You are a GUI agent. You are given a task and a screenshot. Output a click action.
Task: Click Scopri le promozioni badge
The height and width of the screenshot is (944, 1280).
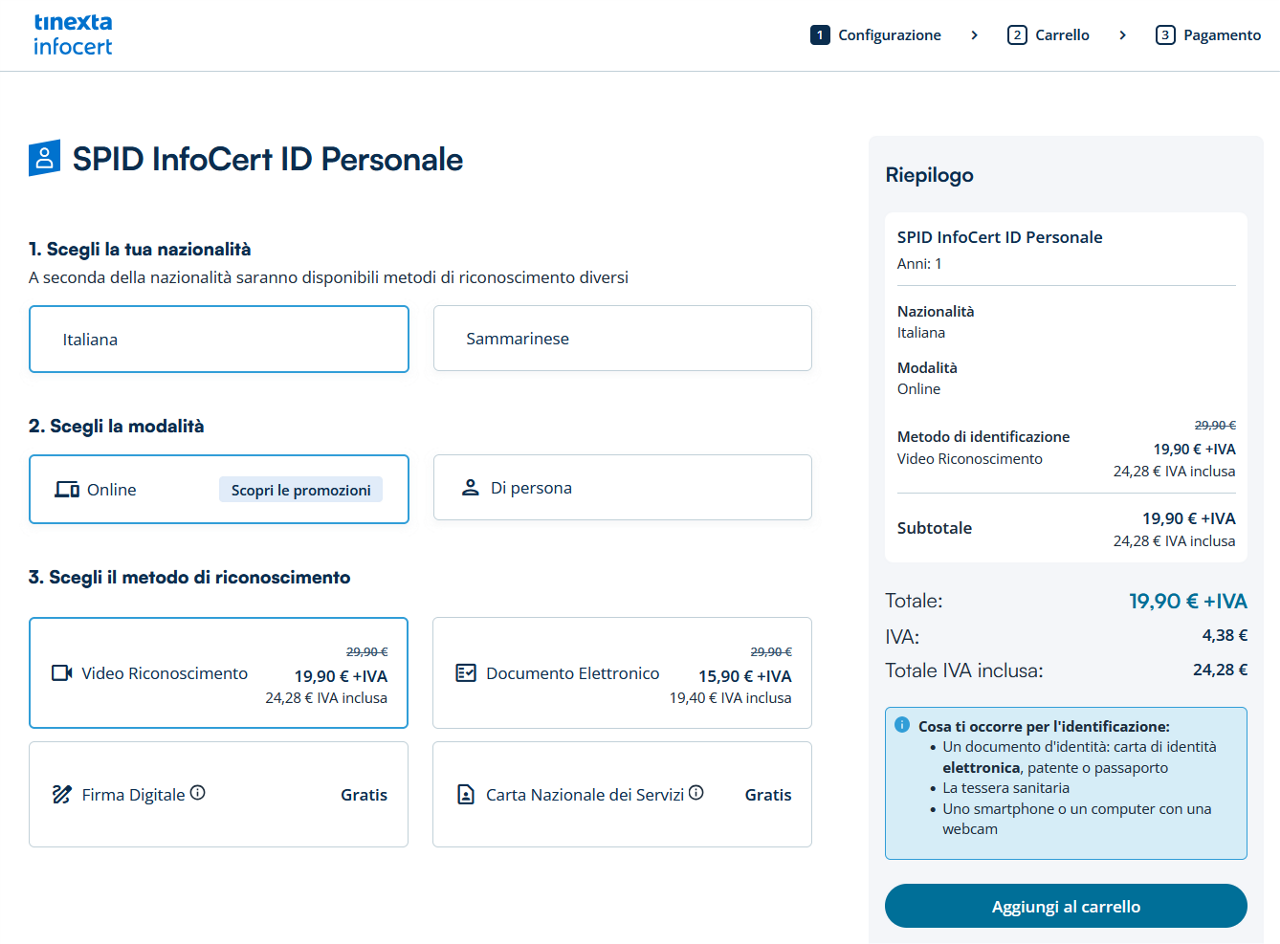tap(301, 490)
